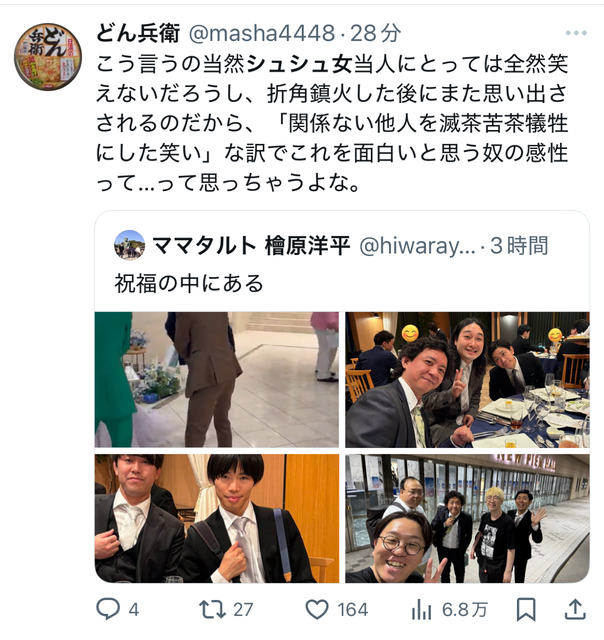Open the quoted user's small avatar
Viewport: 604px width, 640px height.
click(129, 245)
